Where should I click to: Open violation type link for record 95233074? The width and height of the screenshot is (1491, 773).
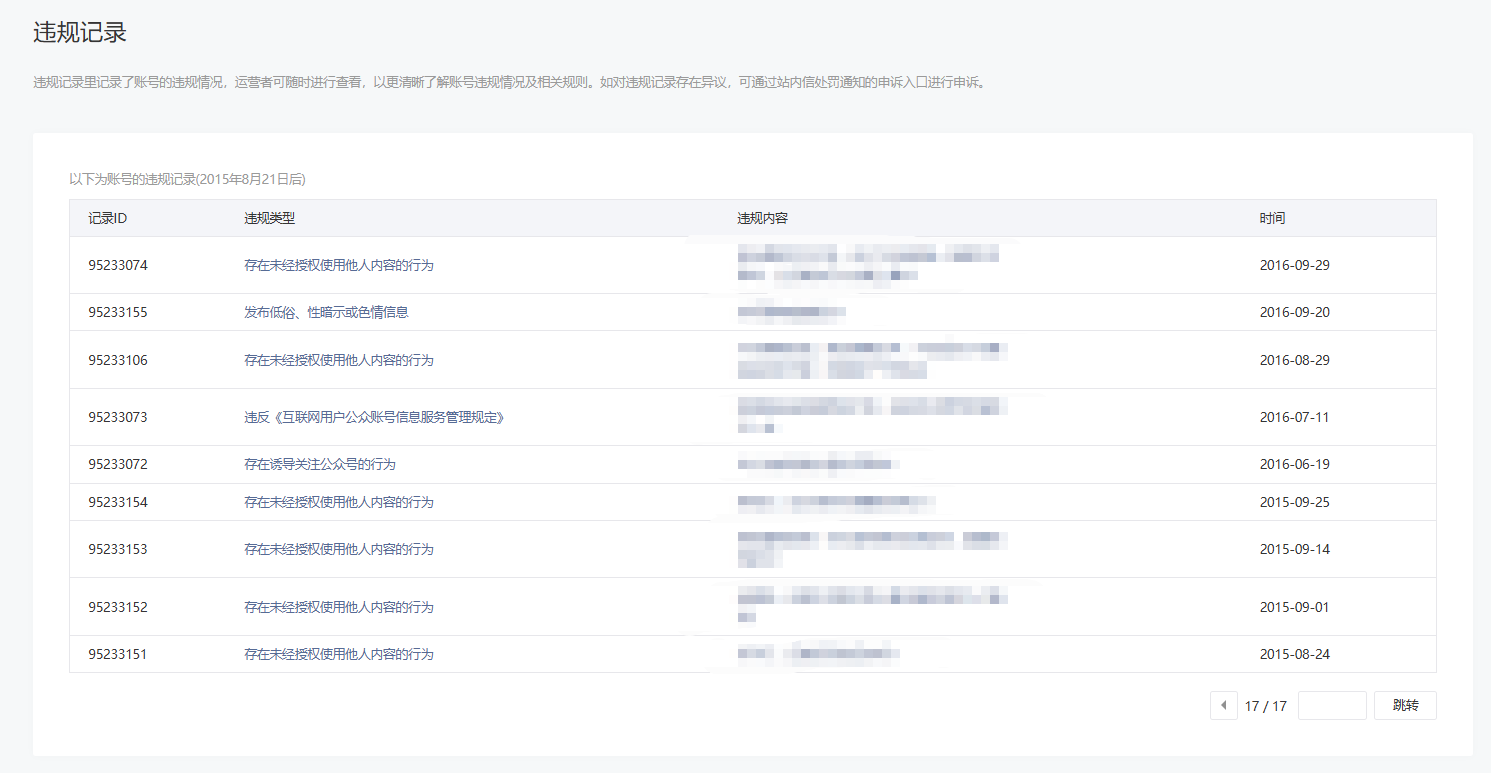point(339,265)
